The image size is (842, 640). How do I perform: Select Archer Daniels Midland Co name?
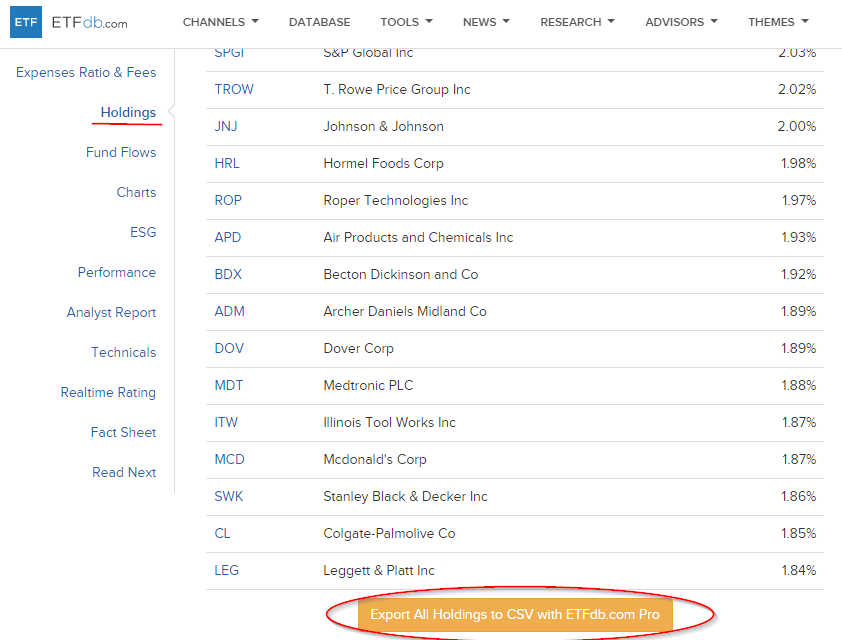pyautogui.click(x=405, y=311)
